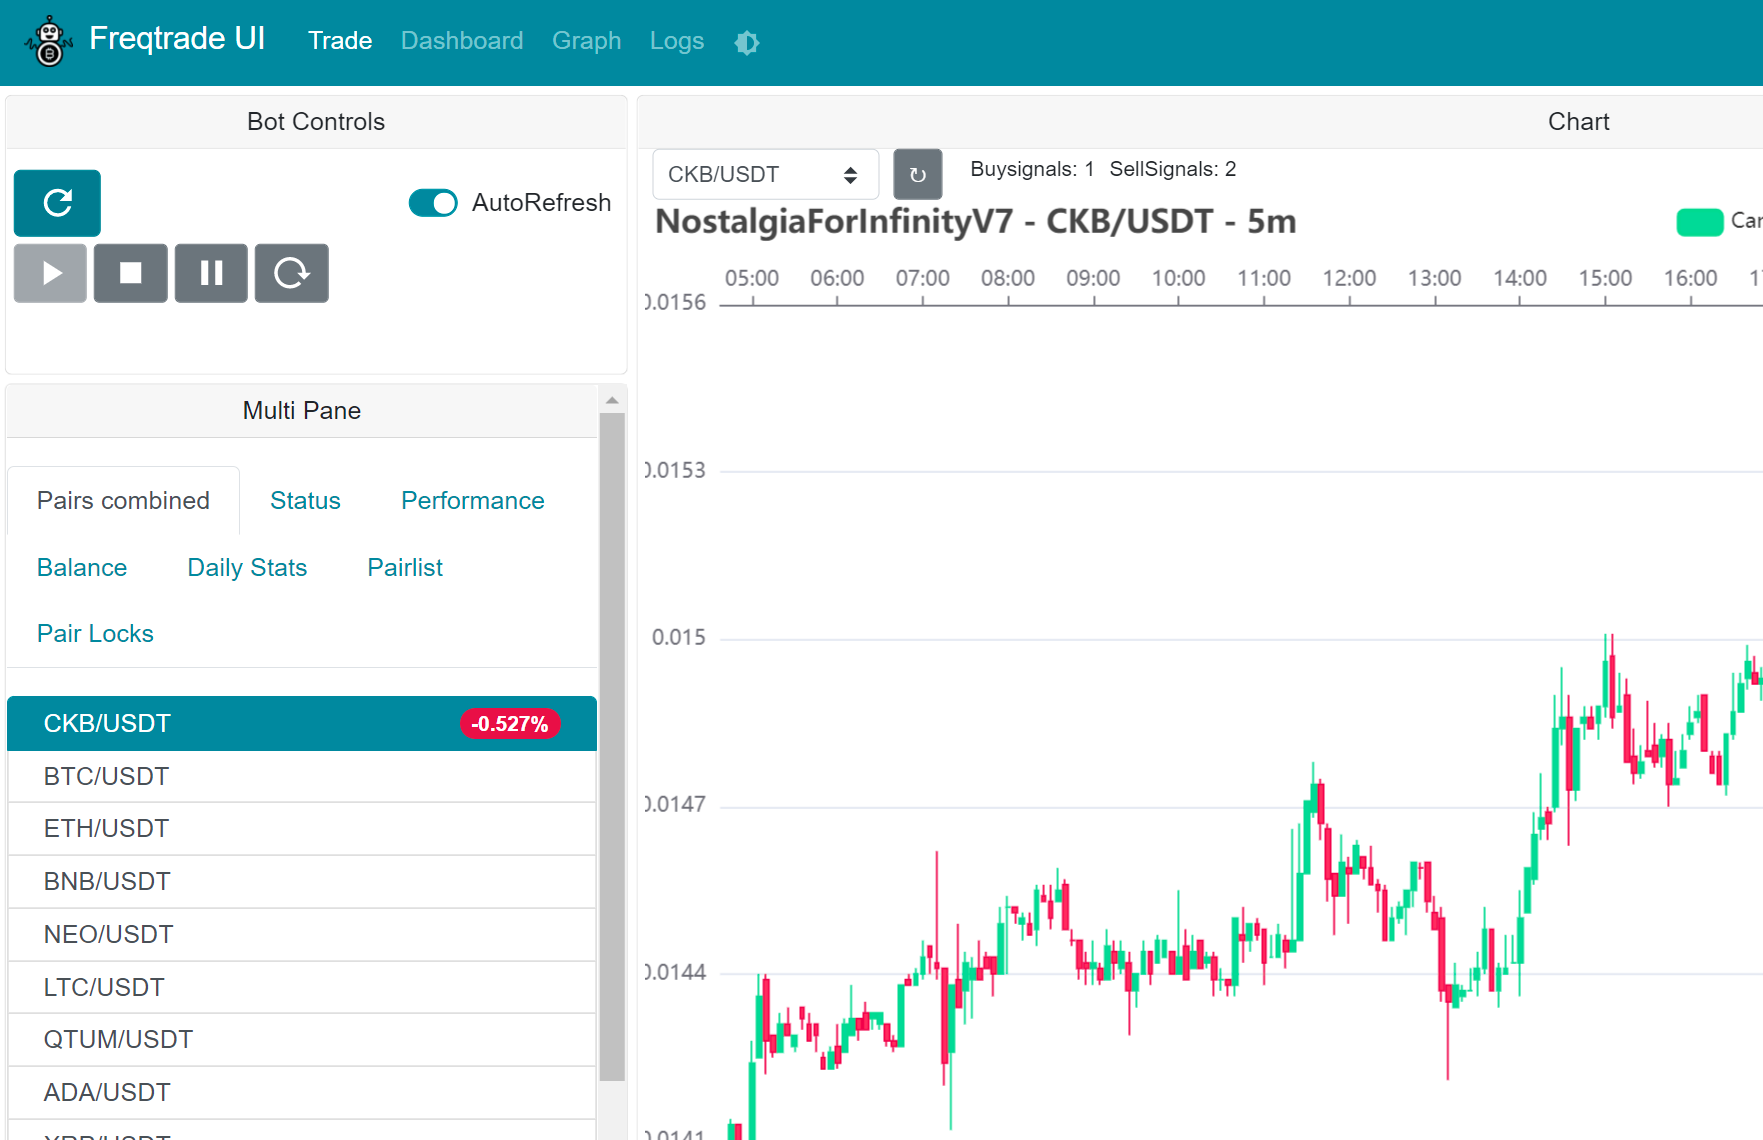
Task: Open the CKB/USDT pair selector dropdown
Action: (765, 173)
